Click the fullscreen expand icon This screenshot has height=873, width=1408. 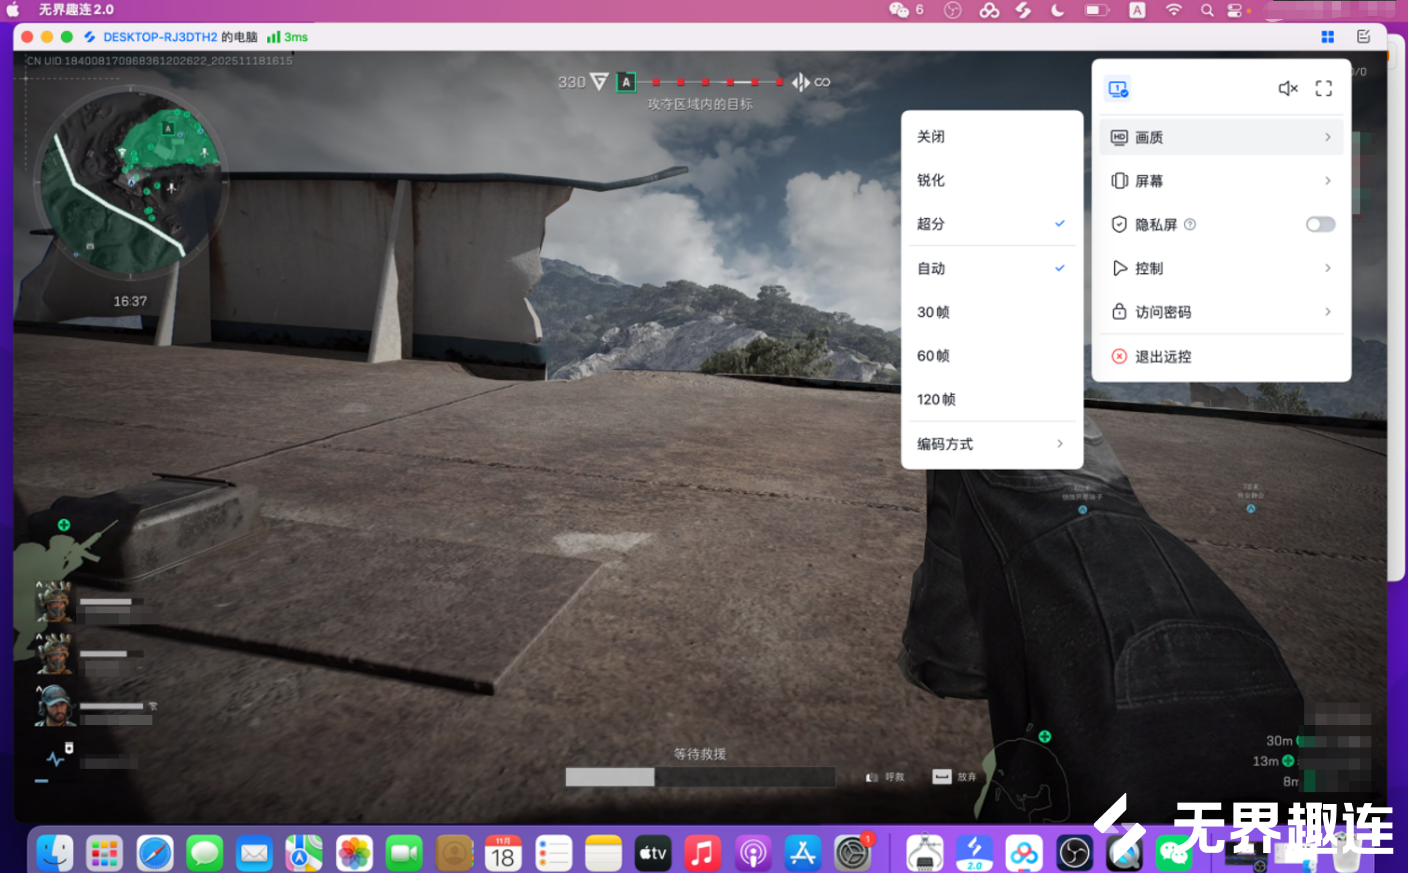[1324, 89]
